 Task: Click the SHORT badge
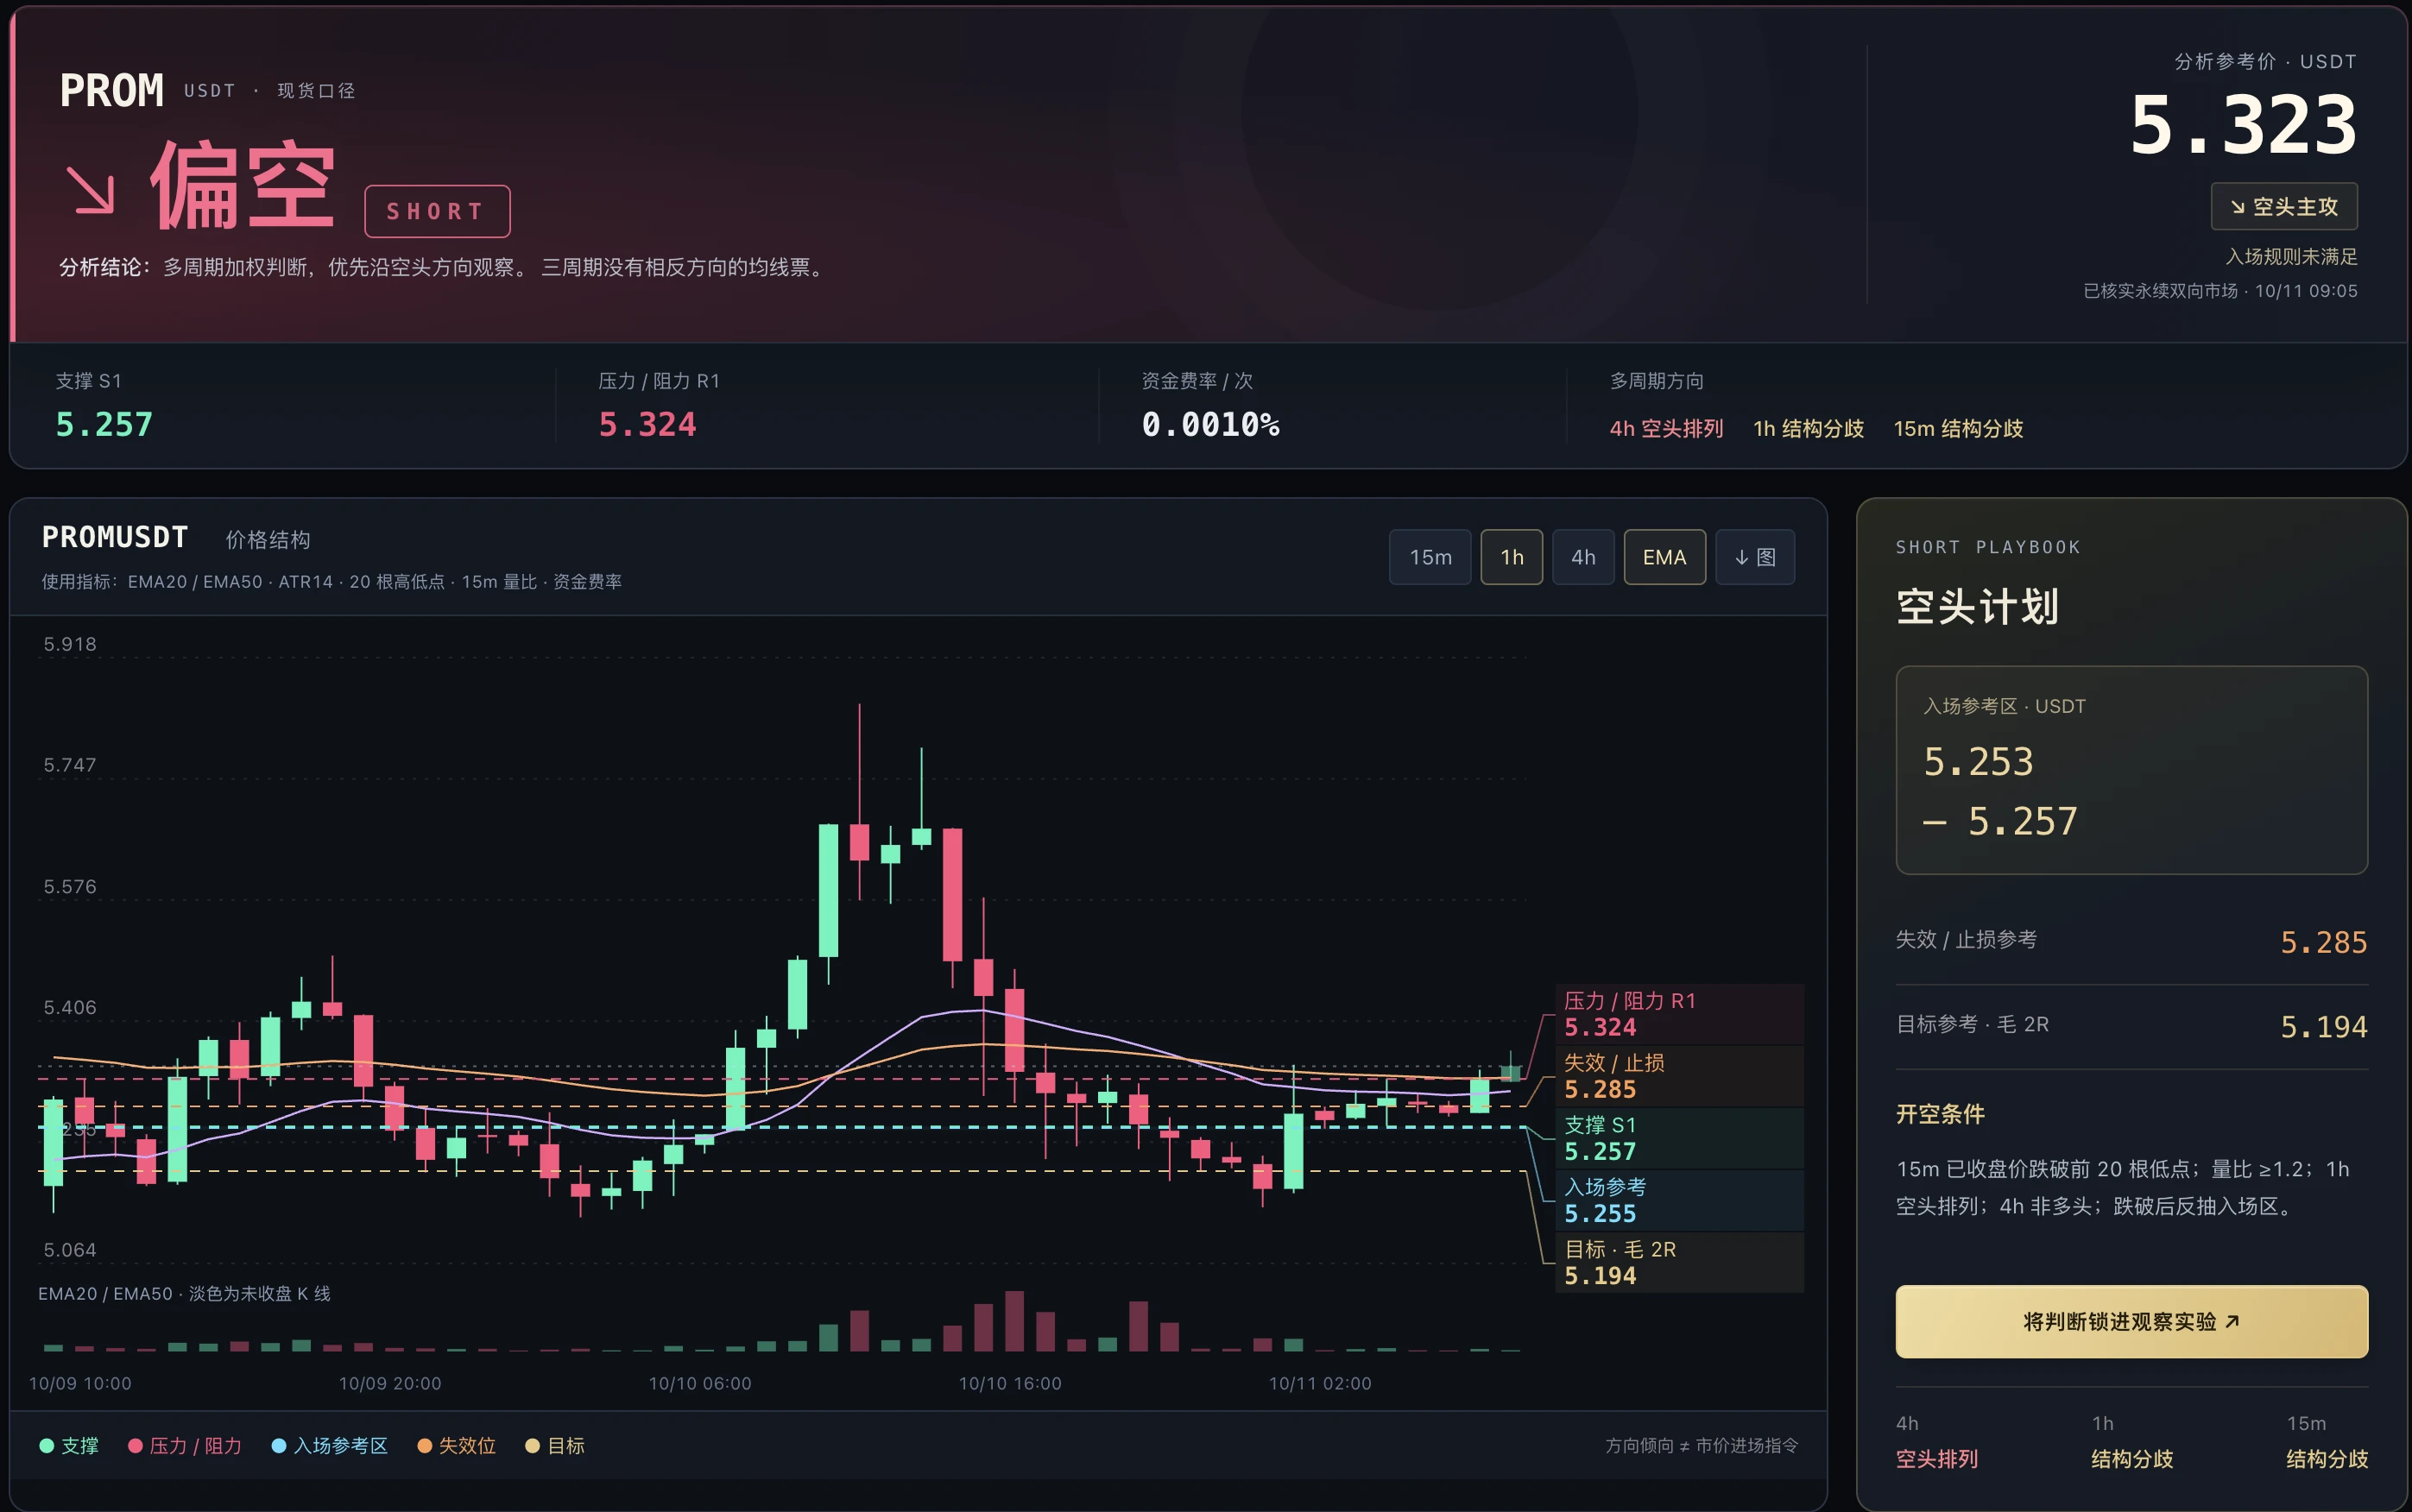(437, 211)
